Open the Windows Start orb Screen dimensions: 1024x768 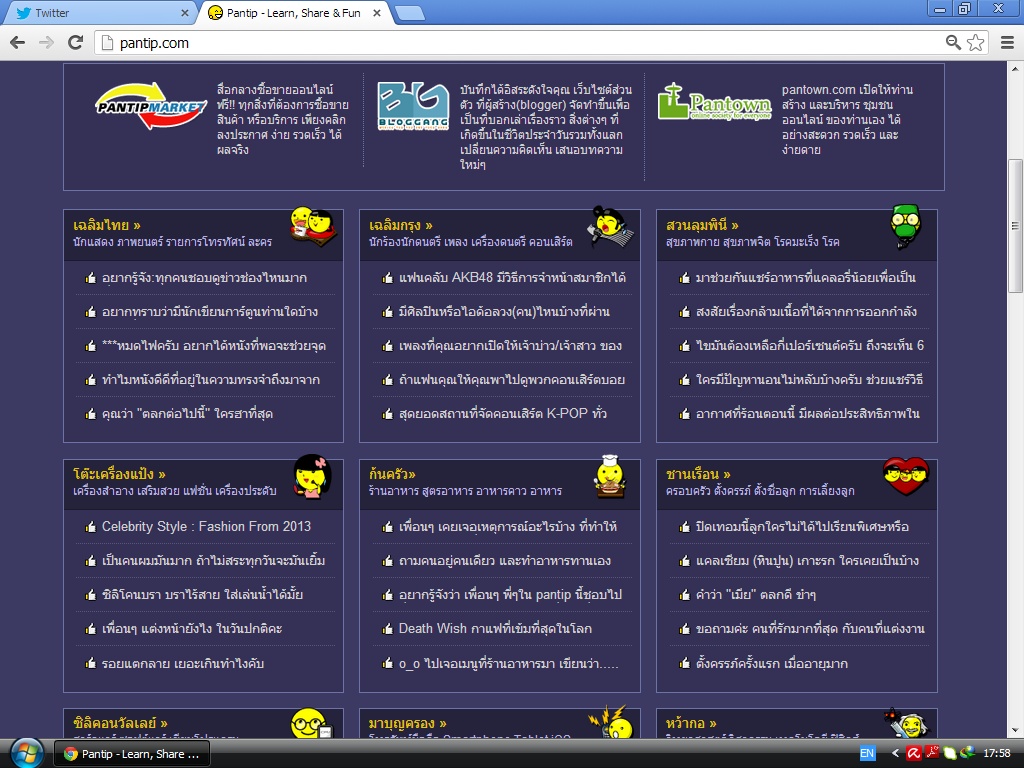pos(27,754)
